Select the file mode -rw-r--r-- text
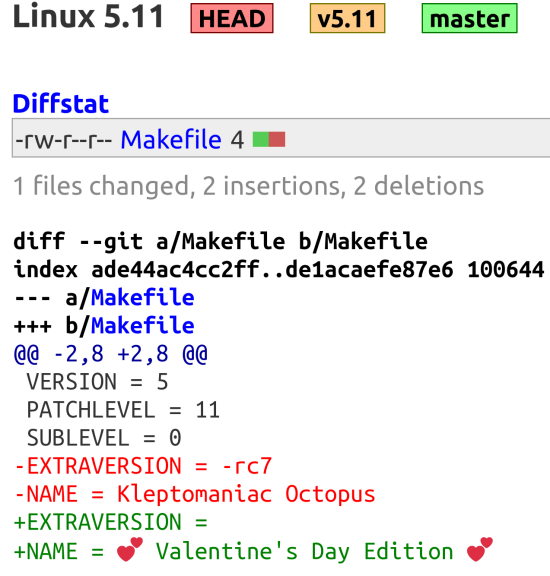 pos(63,140)
